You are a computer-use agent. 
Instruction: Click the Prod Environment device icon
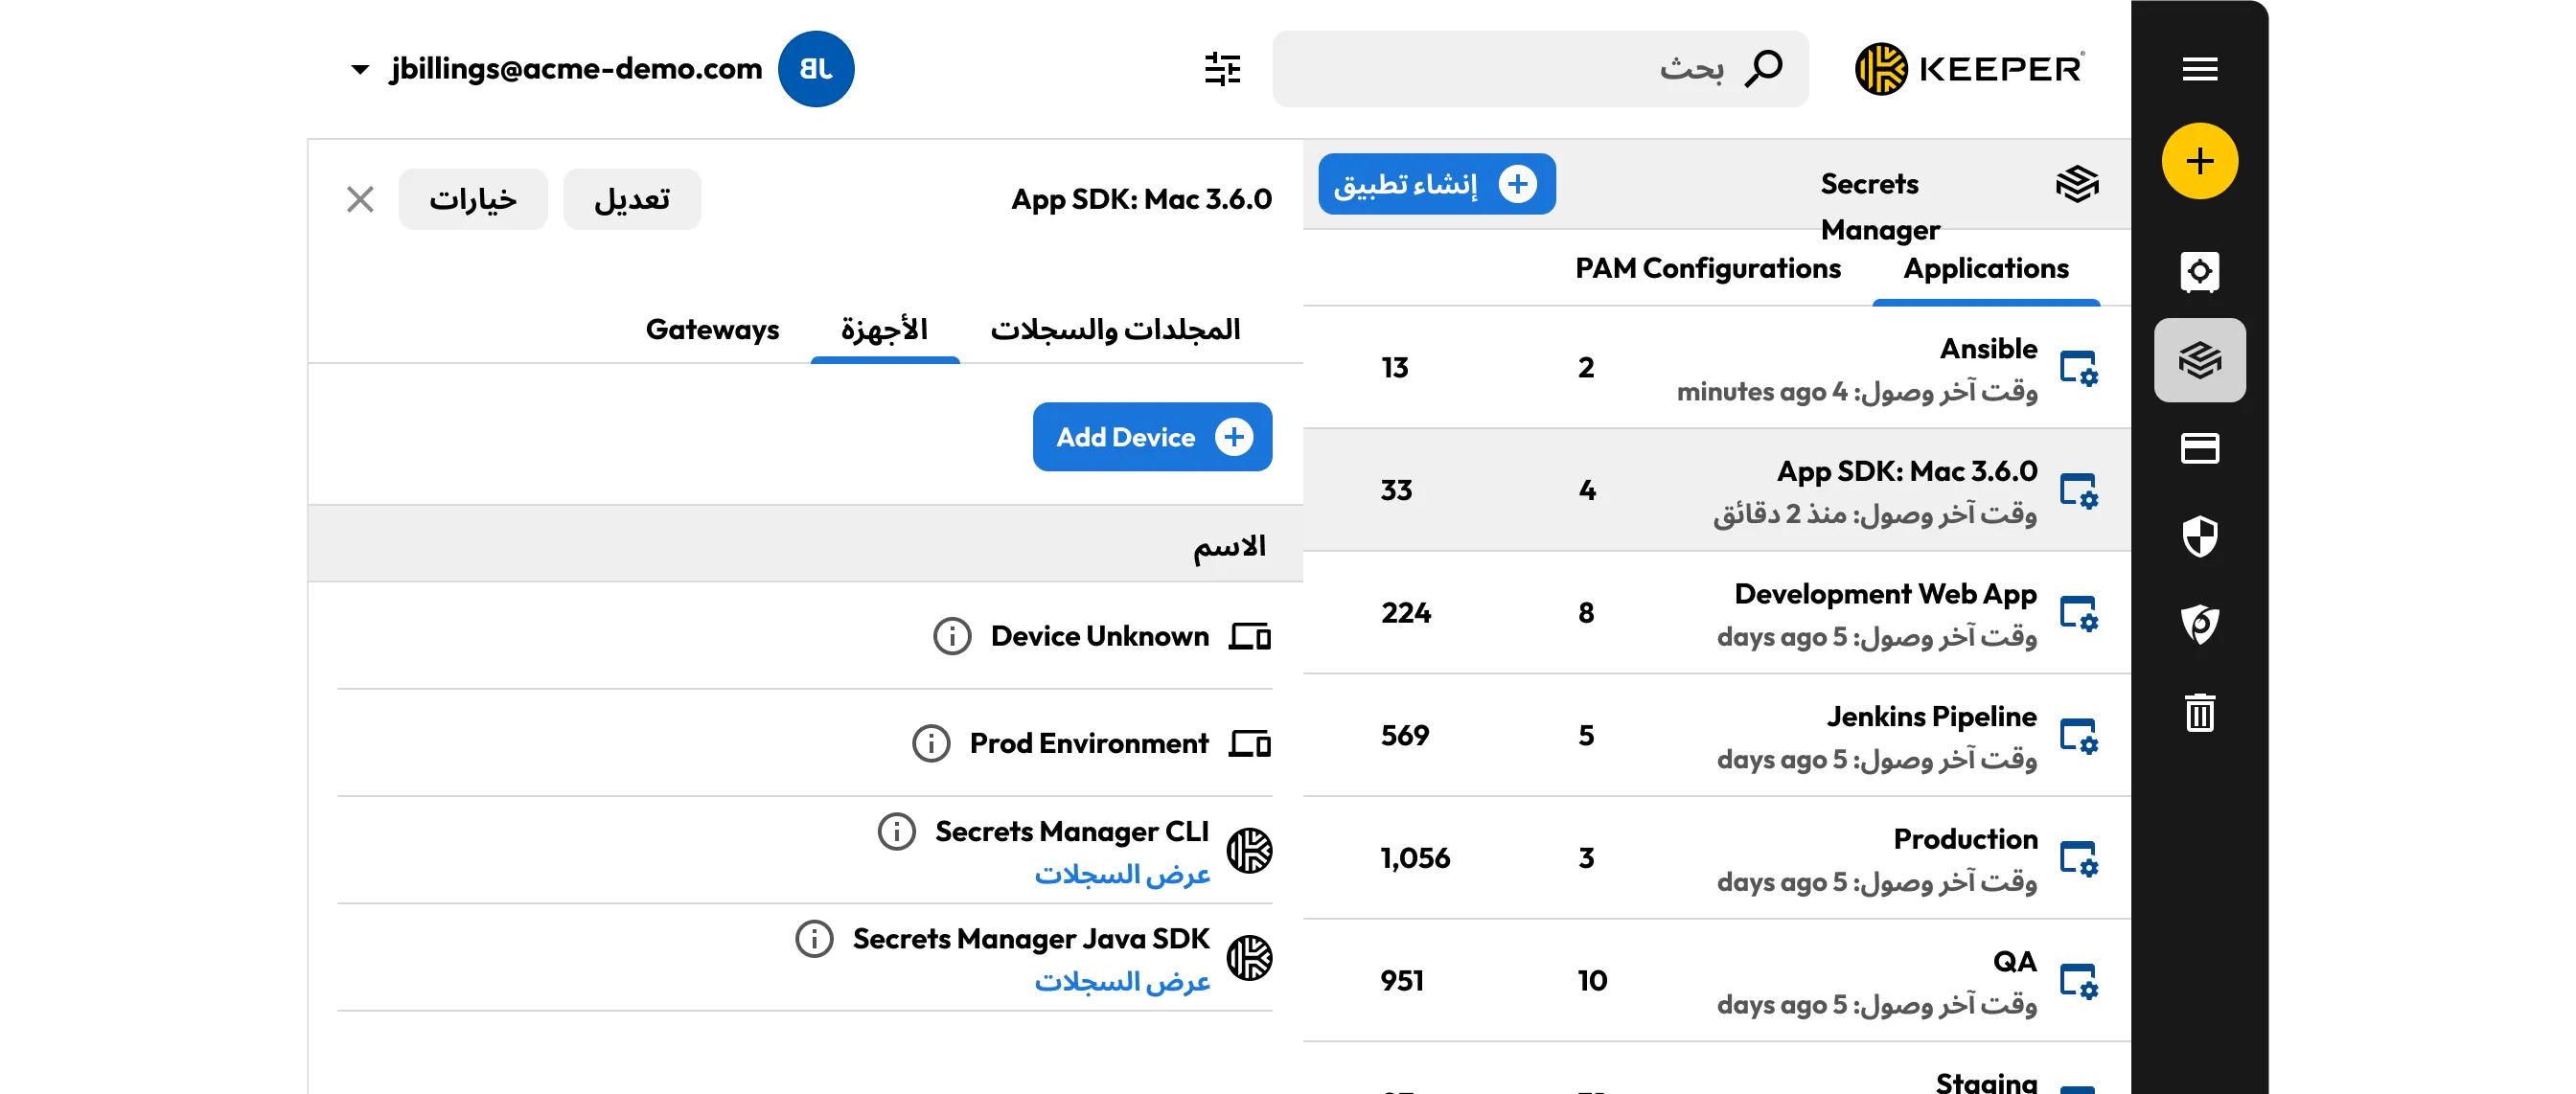[x=1249, y=743]
